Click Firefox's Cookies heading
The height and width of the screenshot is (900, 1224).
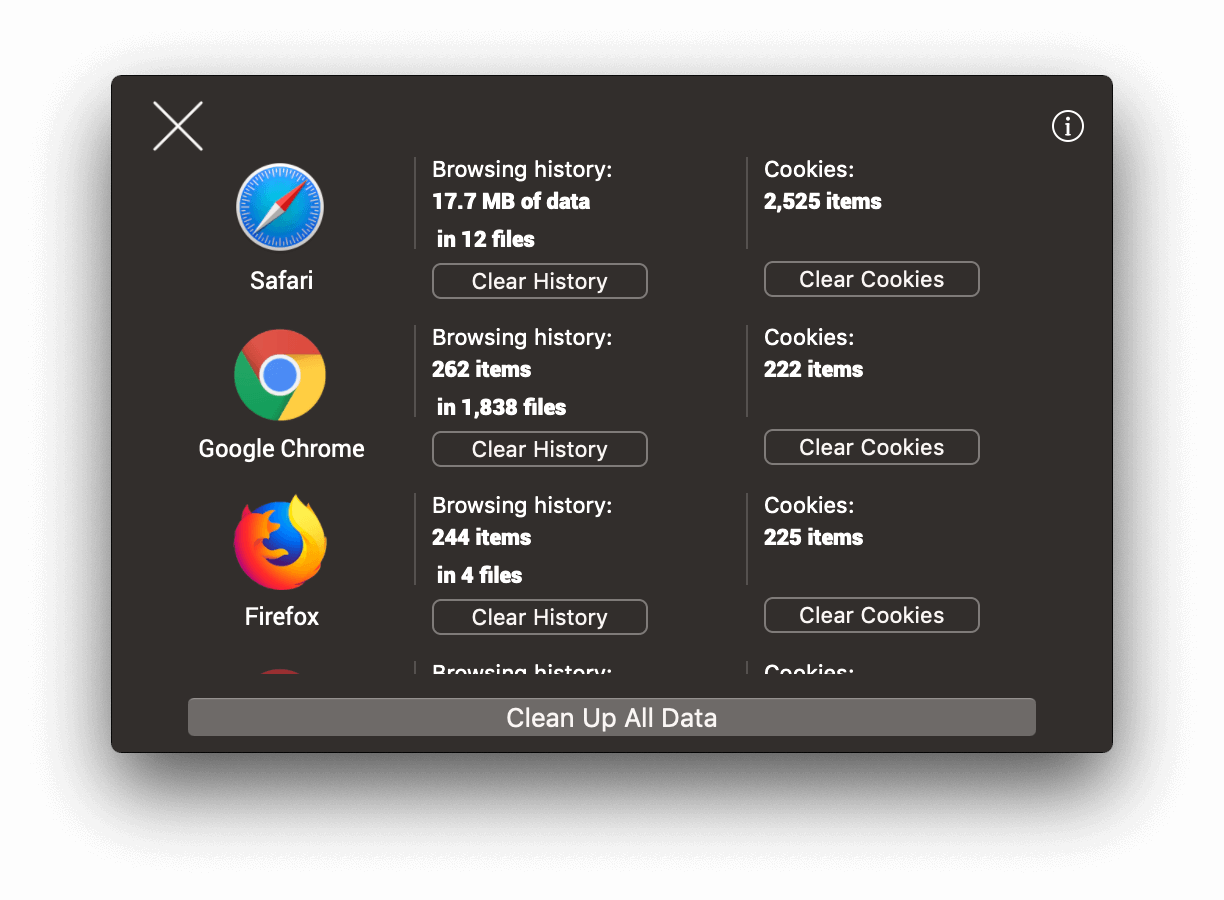coord(809,506)
